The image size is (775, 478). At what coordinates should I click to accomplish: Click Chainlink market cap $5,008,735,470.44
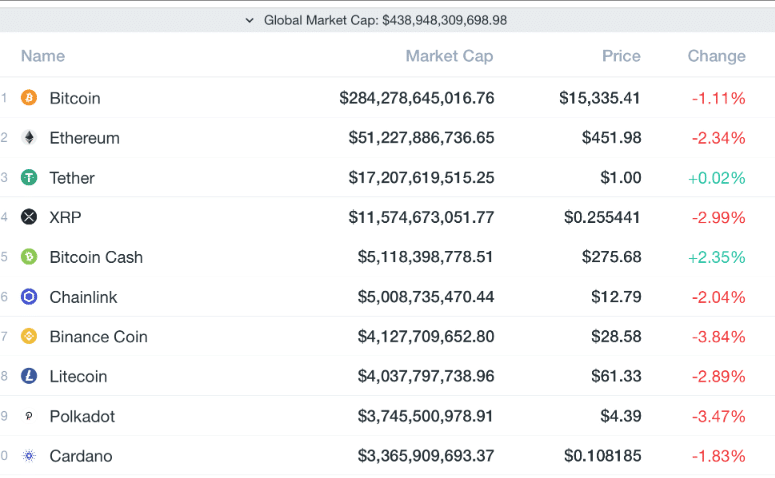click(426, 297)
